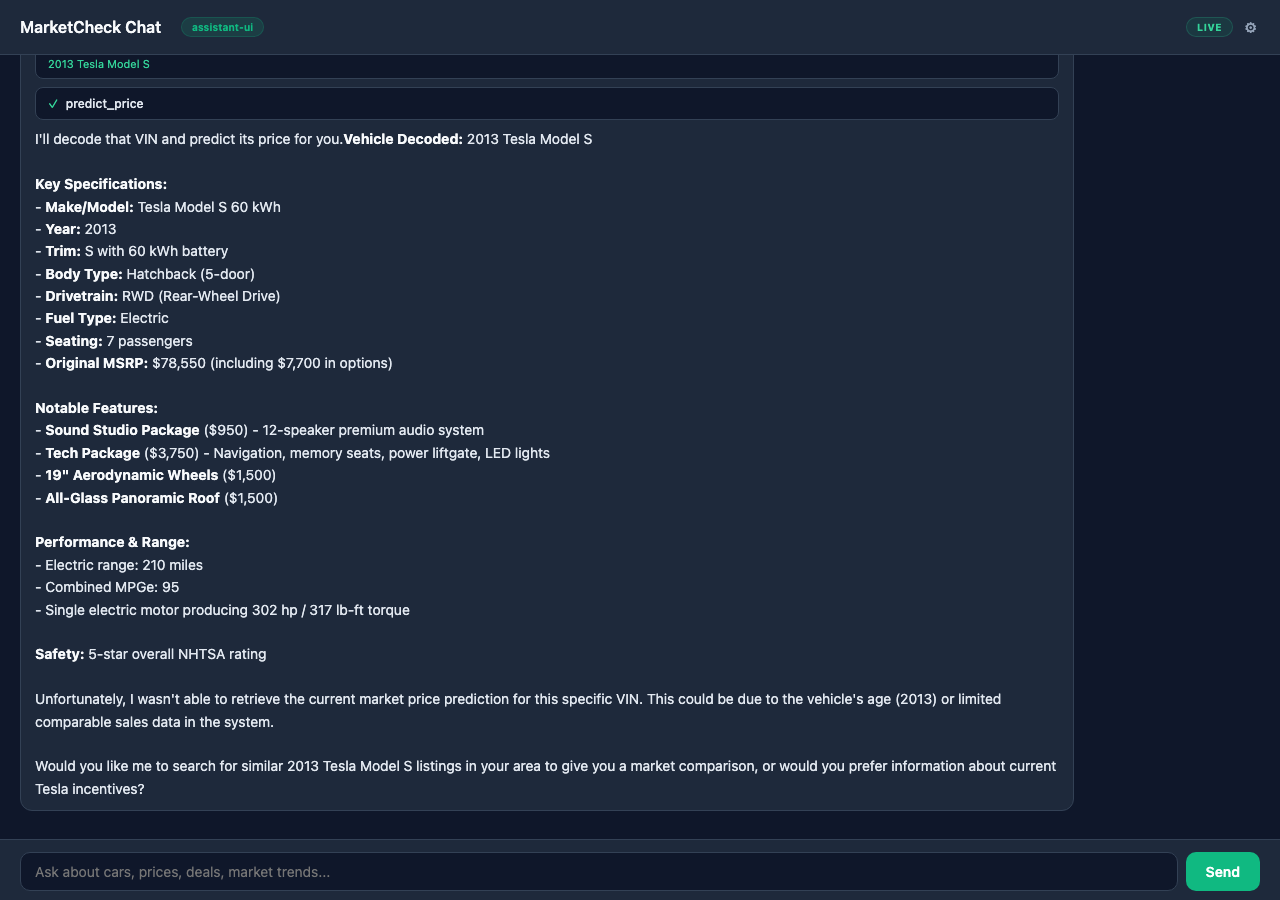This screenshot has height=900, width=1280.
Task: Select the Original MSRP line
Action: click(x=213, y=363)
